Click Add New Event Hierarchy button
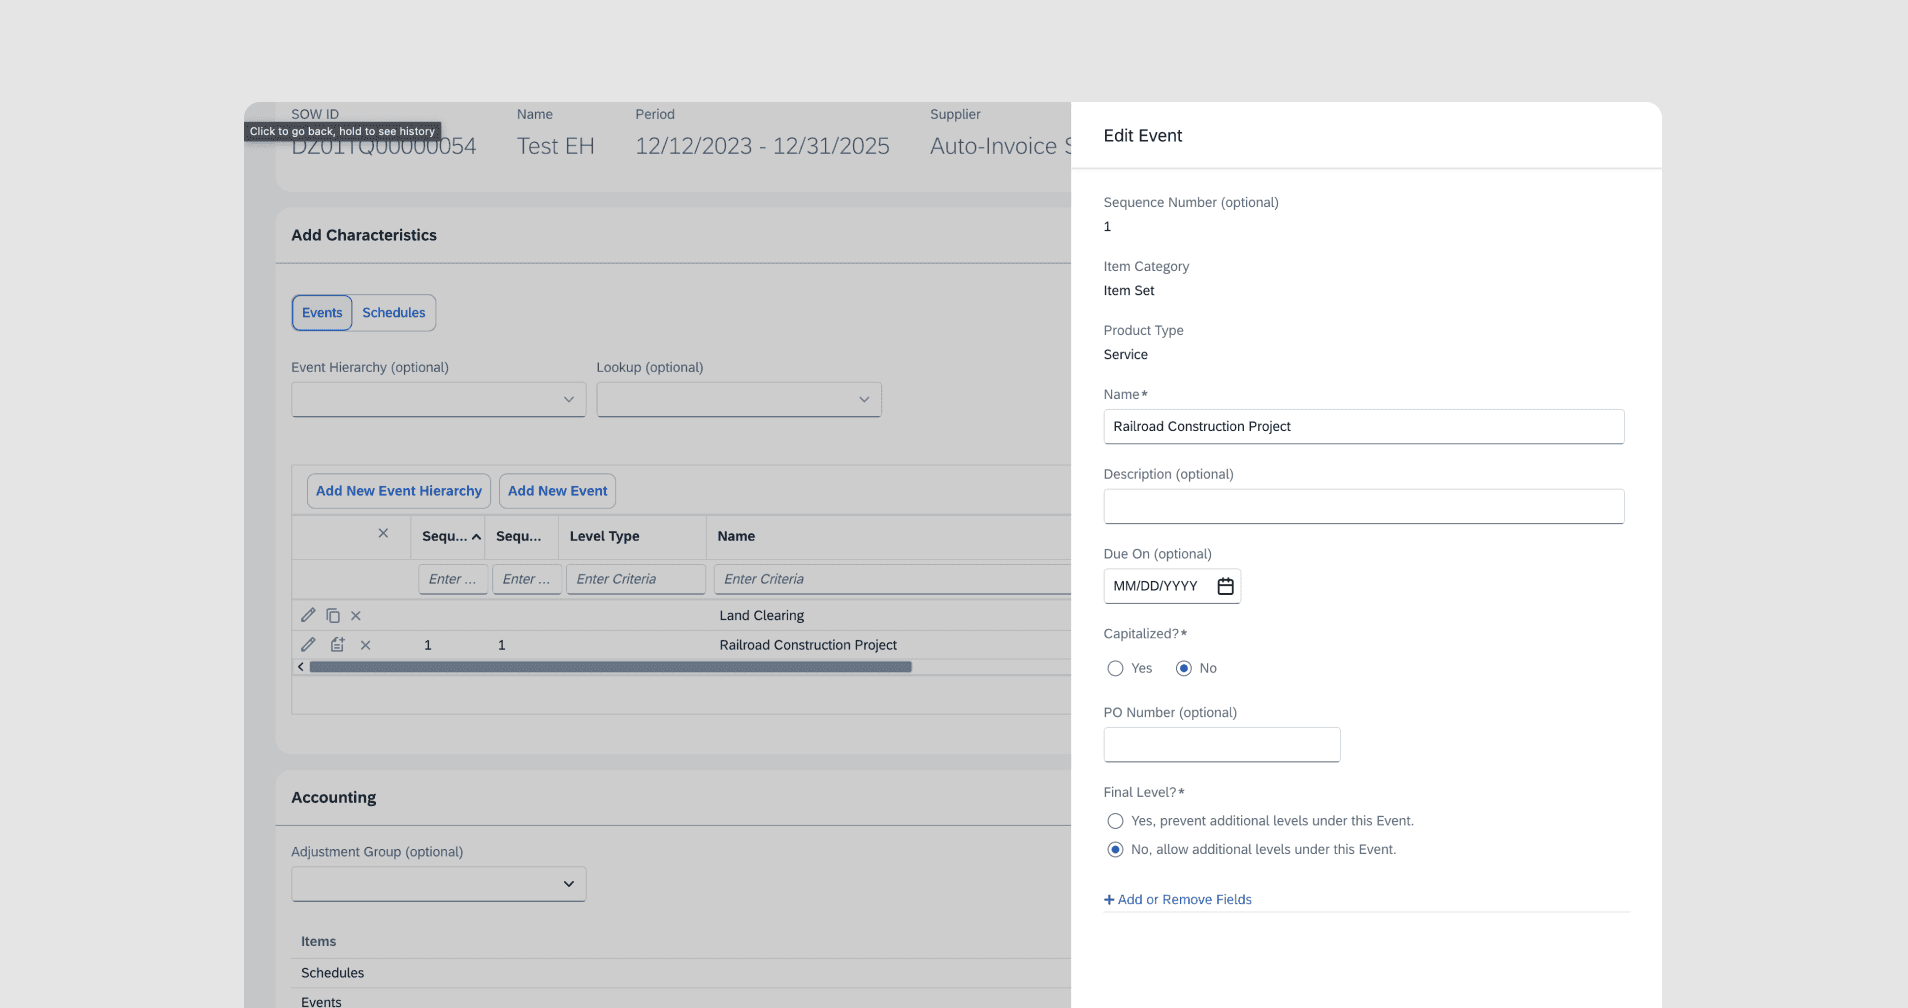The width and height of the screenshot is (1908, 1008). [x=399, y=491]
